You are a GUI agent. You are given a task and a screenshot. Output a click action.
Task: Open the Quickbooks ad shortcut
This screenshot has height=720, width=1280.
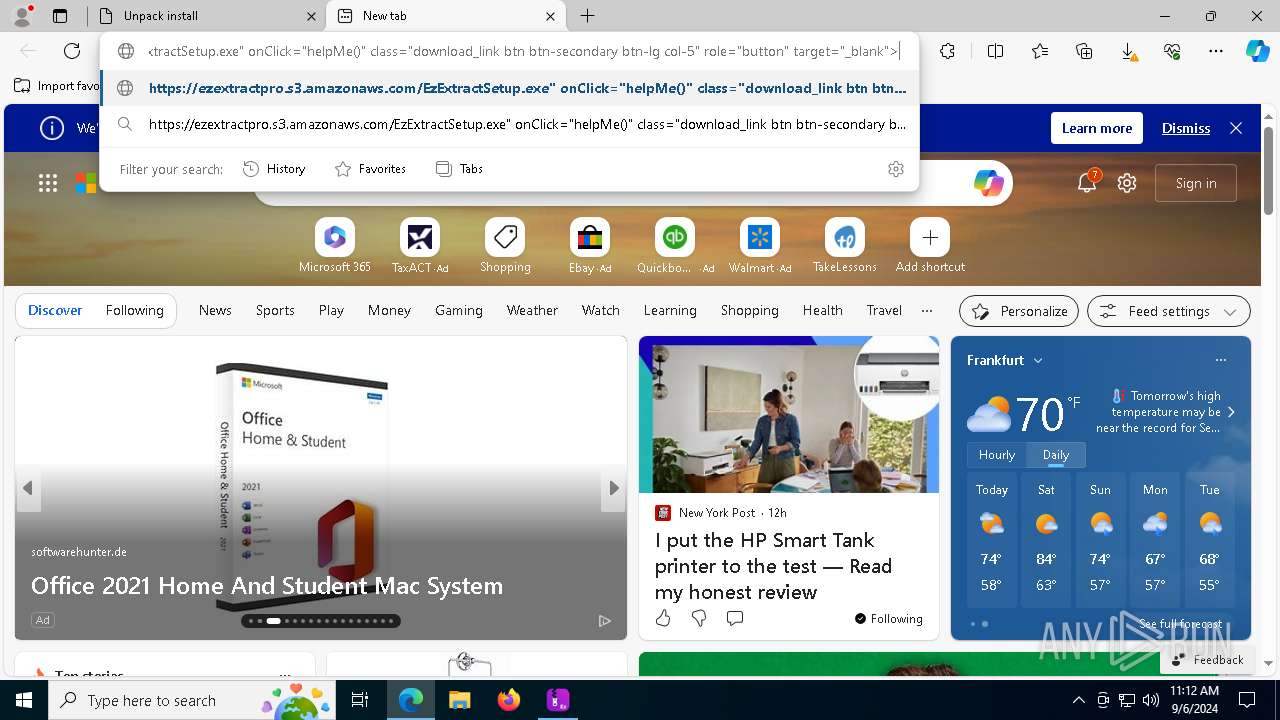[675, 246]
